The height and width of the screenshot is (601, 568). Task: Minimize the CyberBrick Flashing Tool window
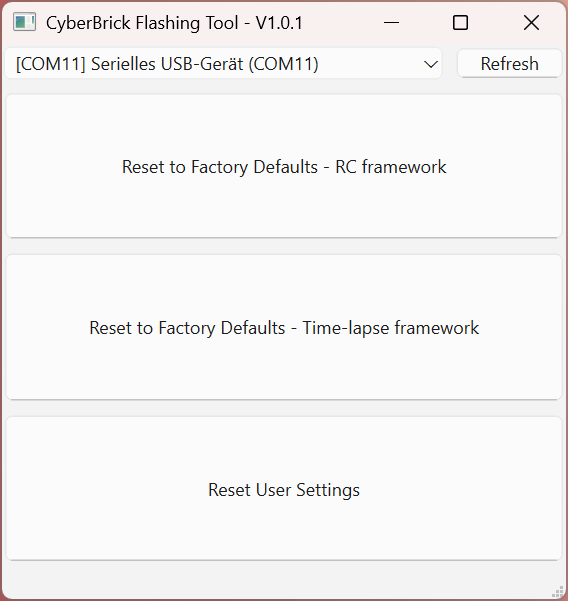391,23
